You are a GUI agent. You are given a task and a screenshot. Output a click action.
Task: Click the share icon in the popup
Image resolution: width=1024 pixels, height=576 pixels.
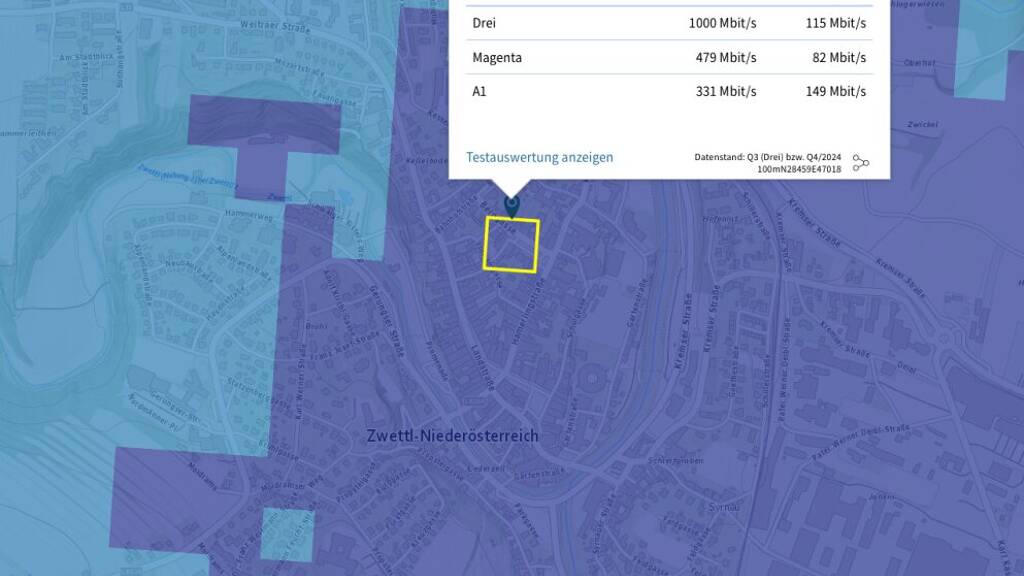(860, 164)
